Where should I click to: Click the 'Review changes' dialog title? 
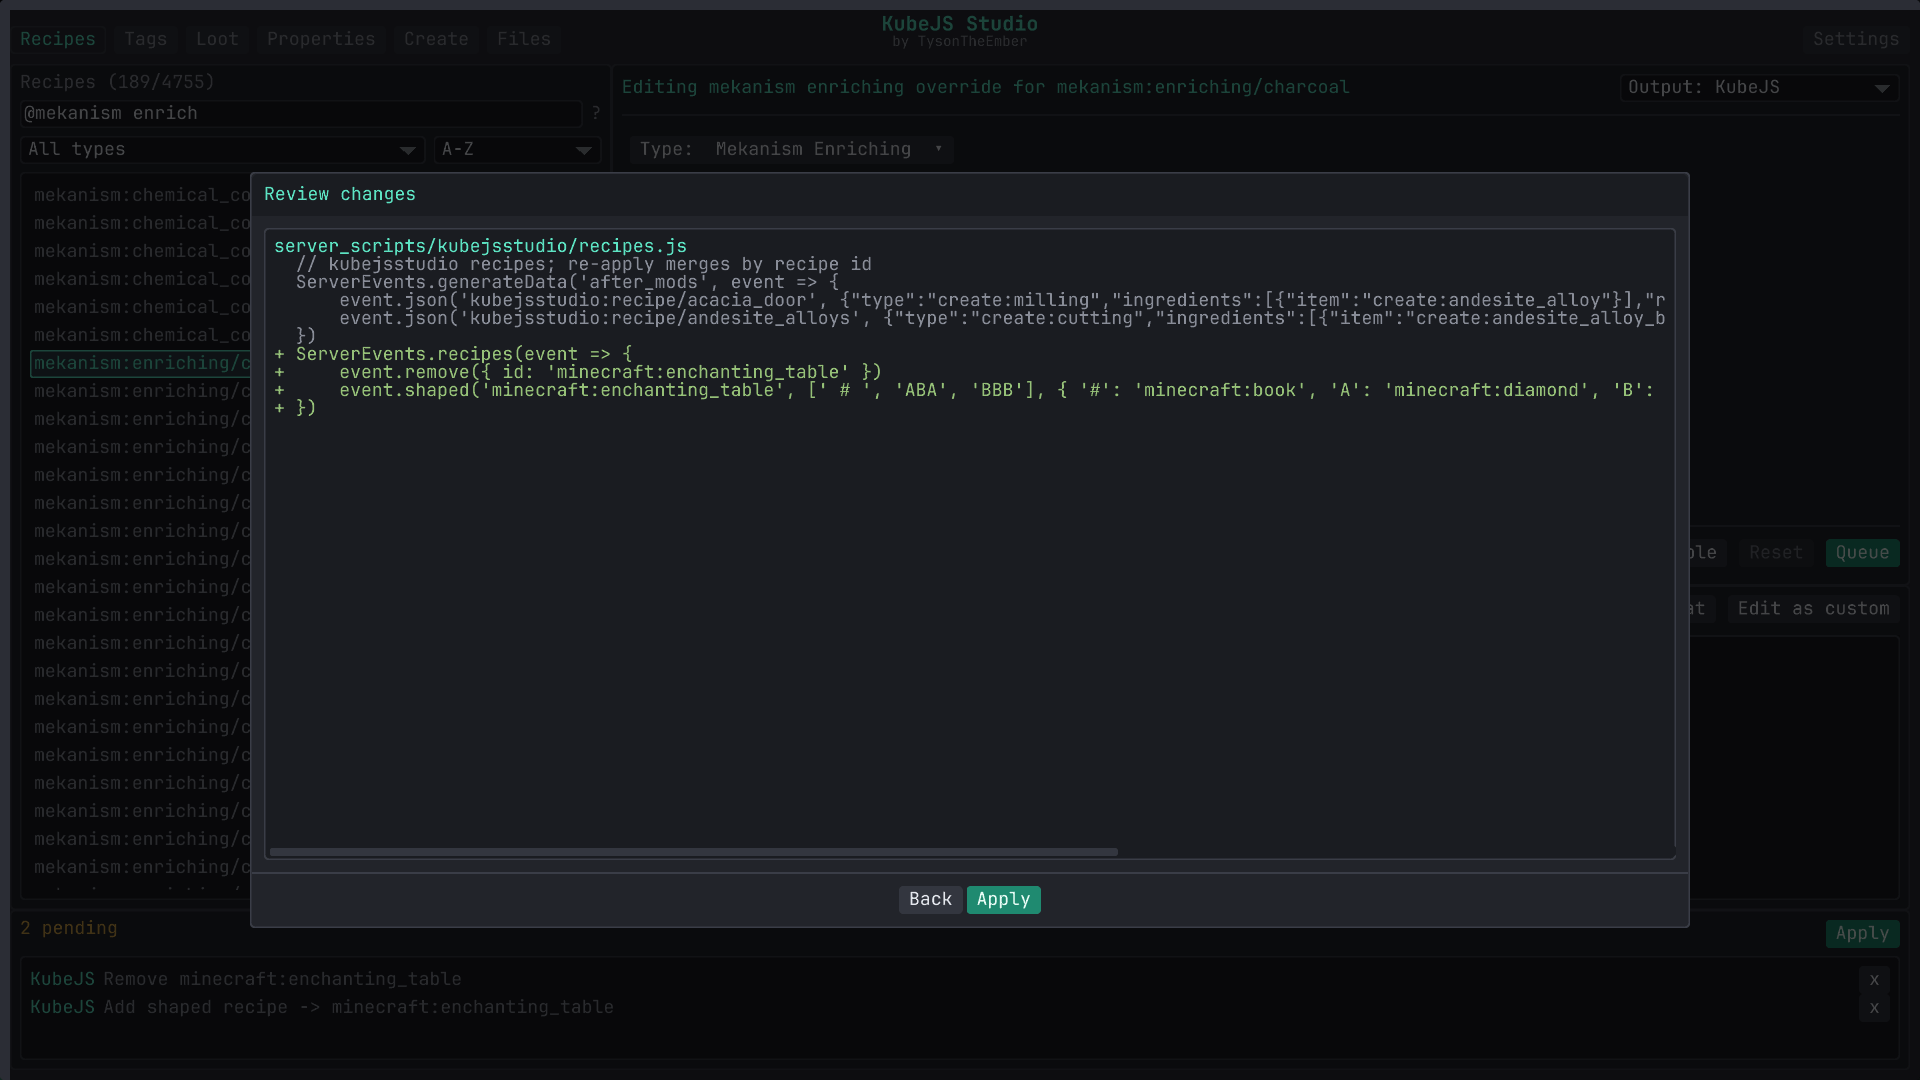tap(340, 195)
